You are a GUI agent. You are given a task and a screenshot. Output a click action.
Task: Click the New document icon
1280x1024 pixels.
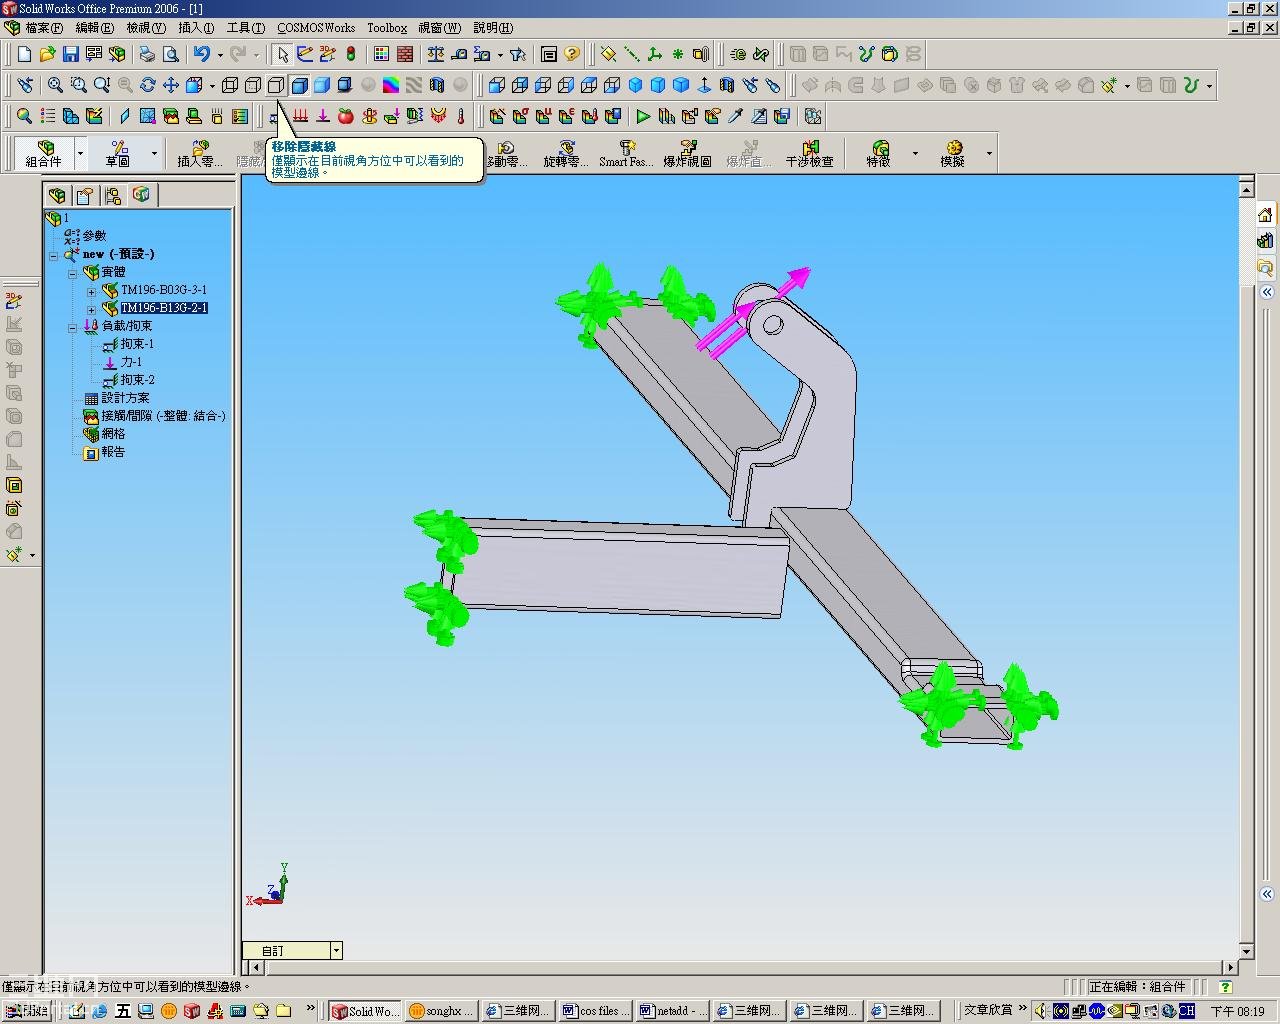pos(24,54)
